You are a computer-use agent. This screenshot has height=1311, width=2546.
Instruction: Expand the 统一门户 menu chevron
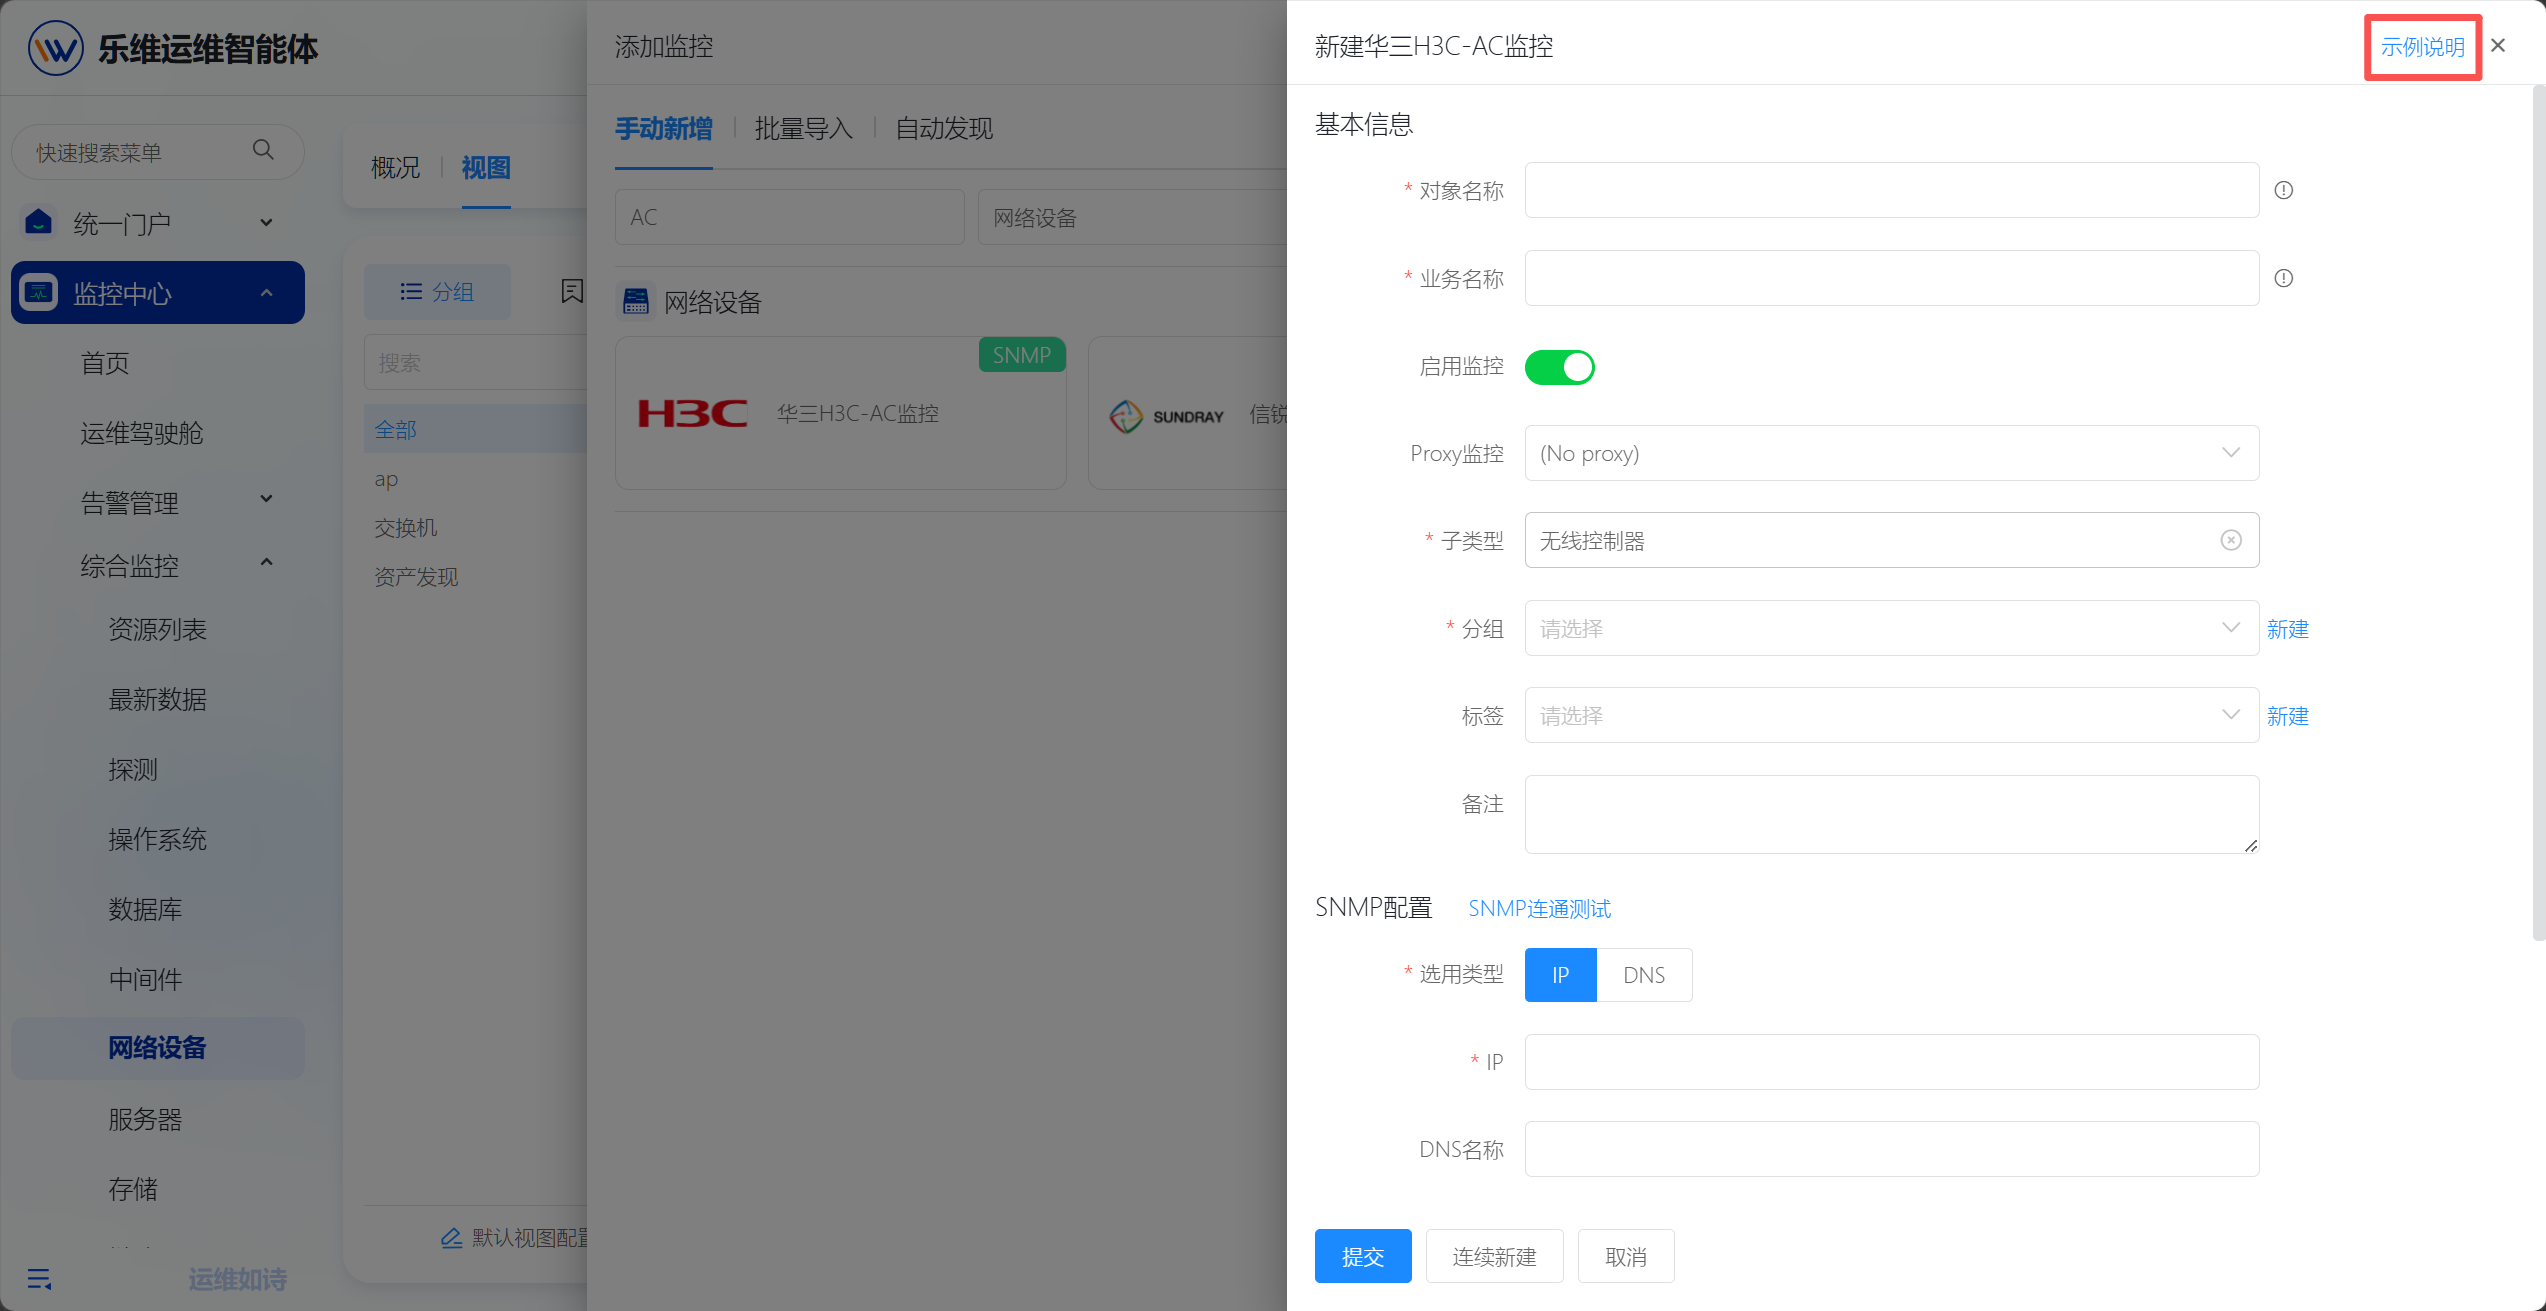pos(266,222)
